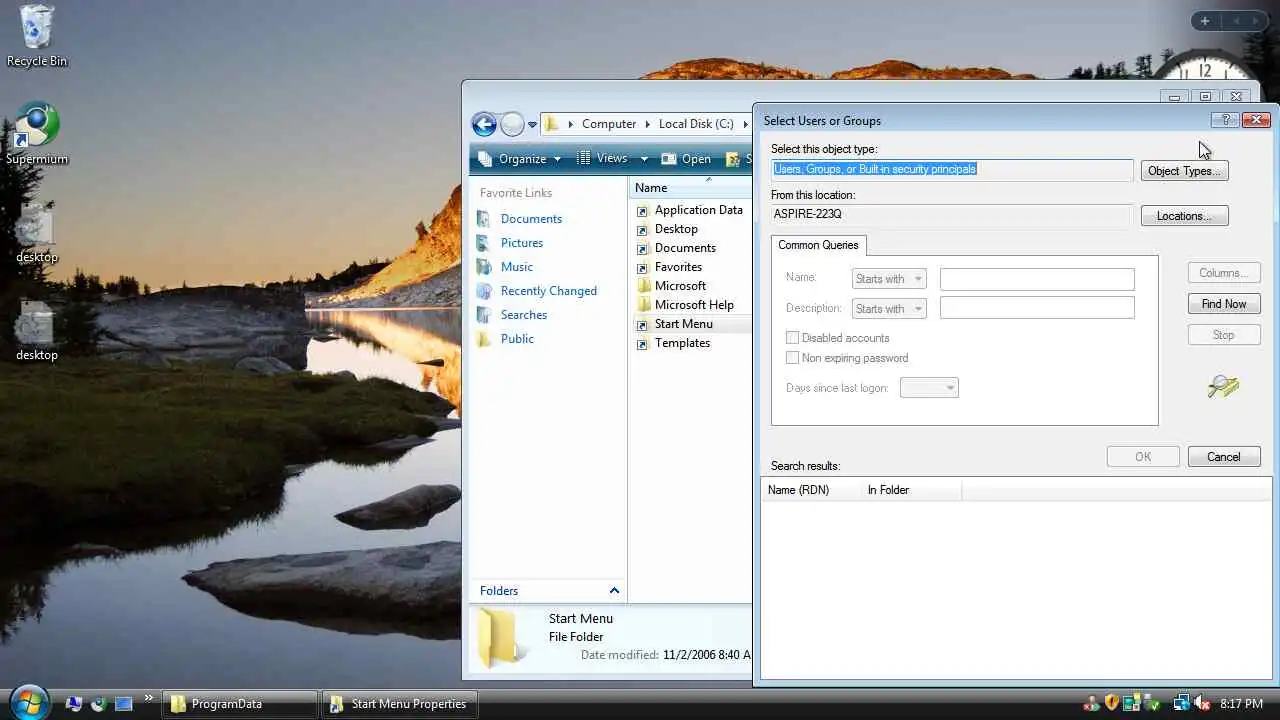Click the security shield tray icon
The image size is (1280, 720).
(1111, 704)
